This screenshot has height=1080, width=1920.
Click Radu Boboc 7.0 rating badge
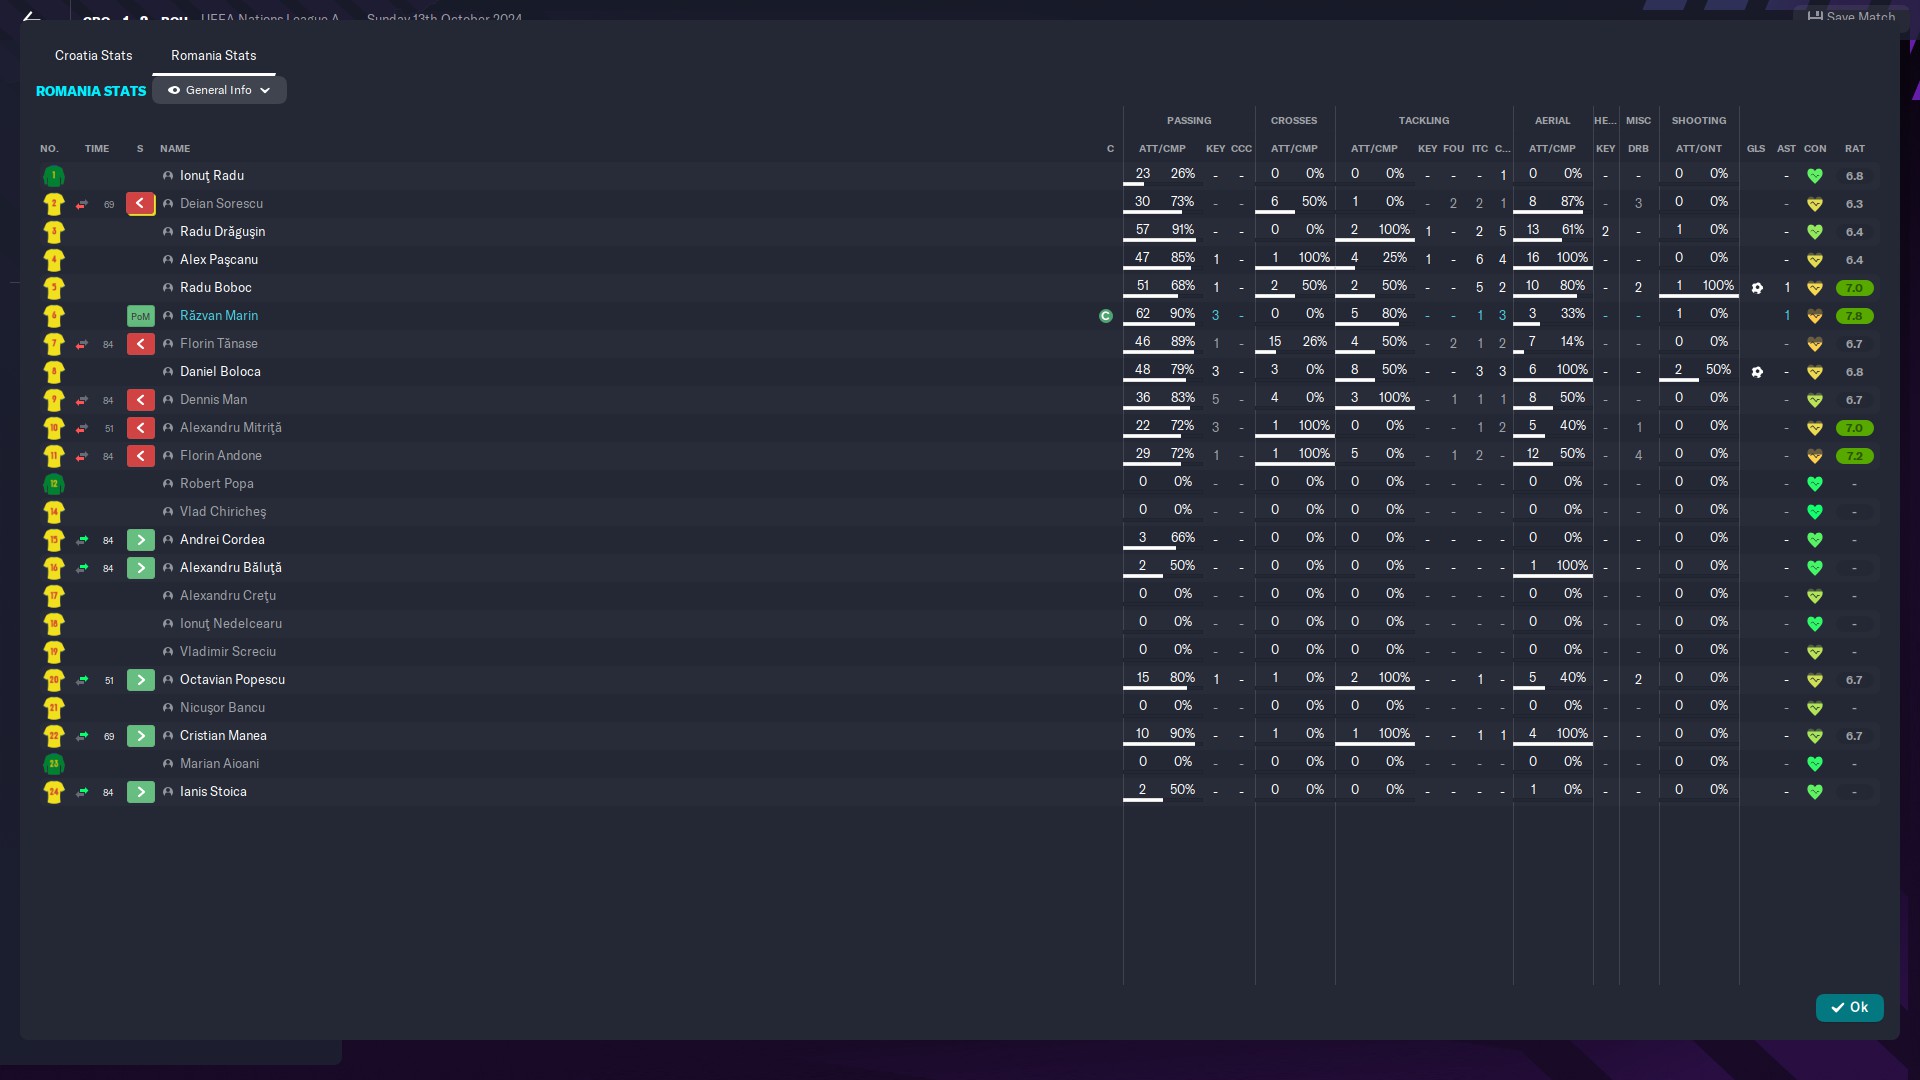tap(1854, 288)
